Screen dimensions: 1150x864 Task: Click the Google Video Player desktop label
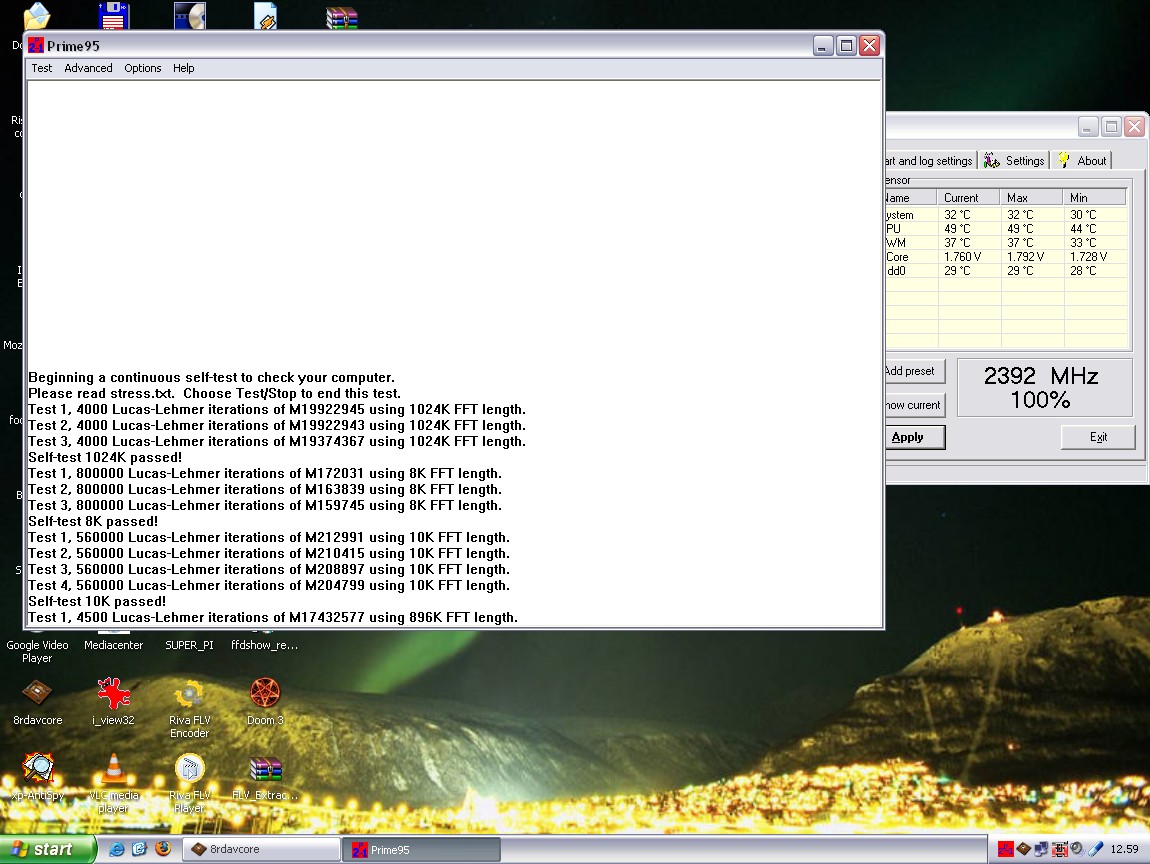point(37,651)
